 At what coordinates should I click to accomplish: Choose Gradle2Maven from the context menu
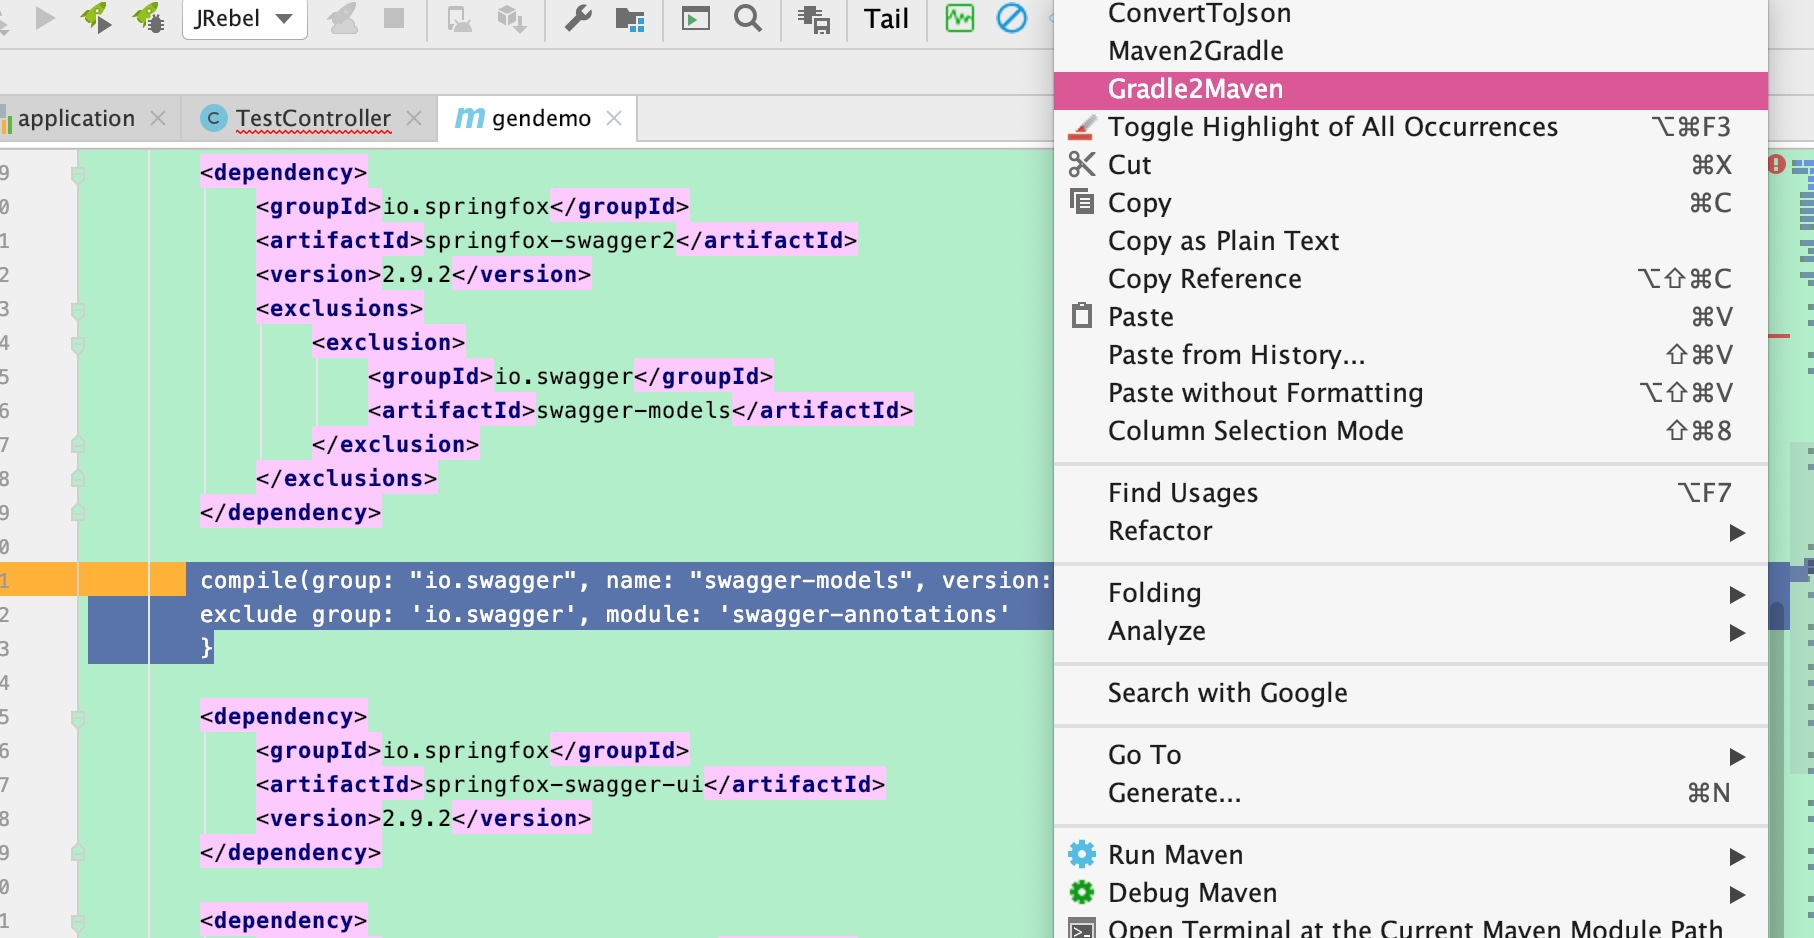tap(1195, 89)
